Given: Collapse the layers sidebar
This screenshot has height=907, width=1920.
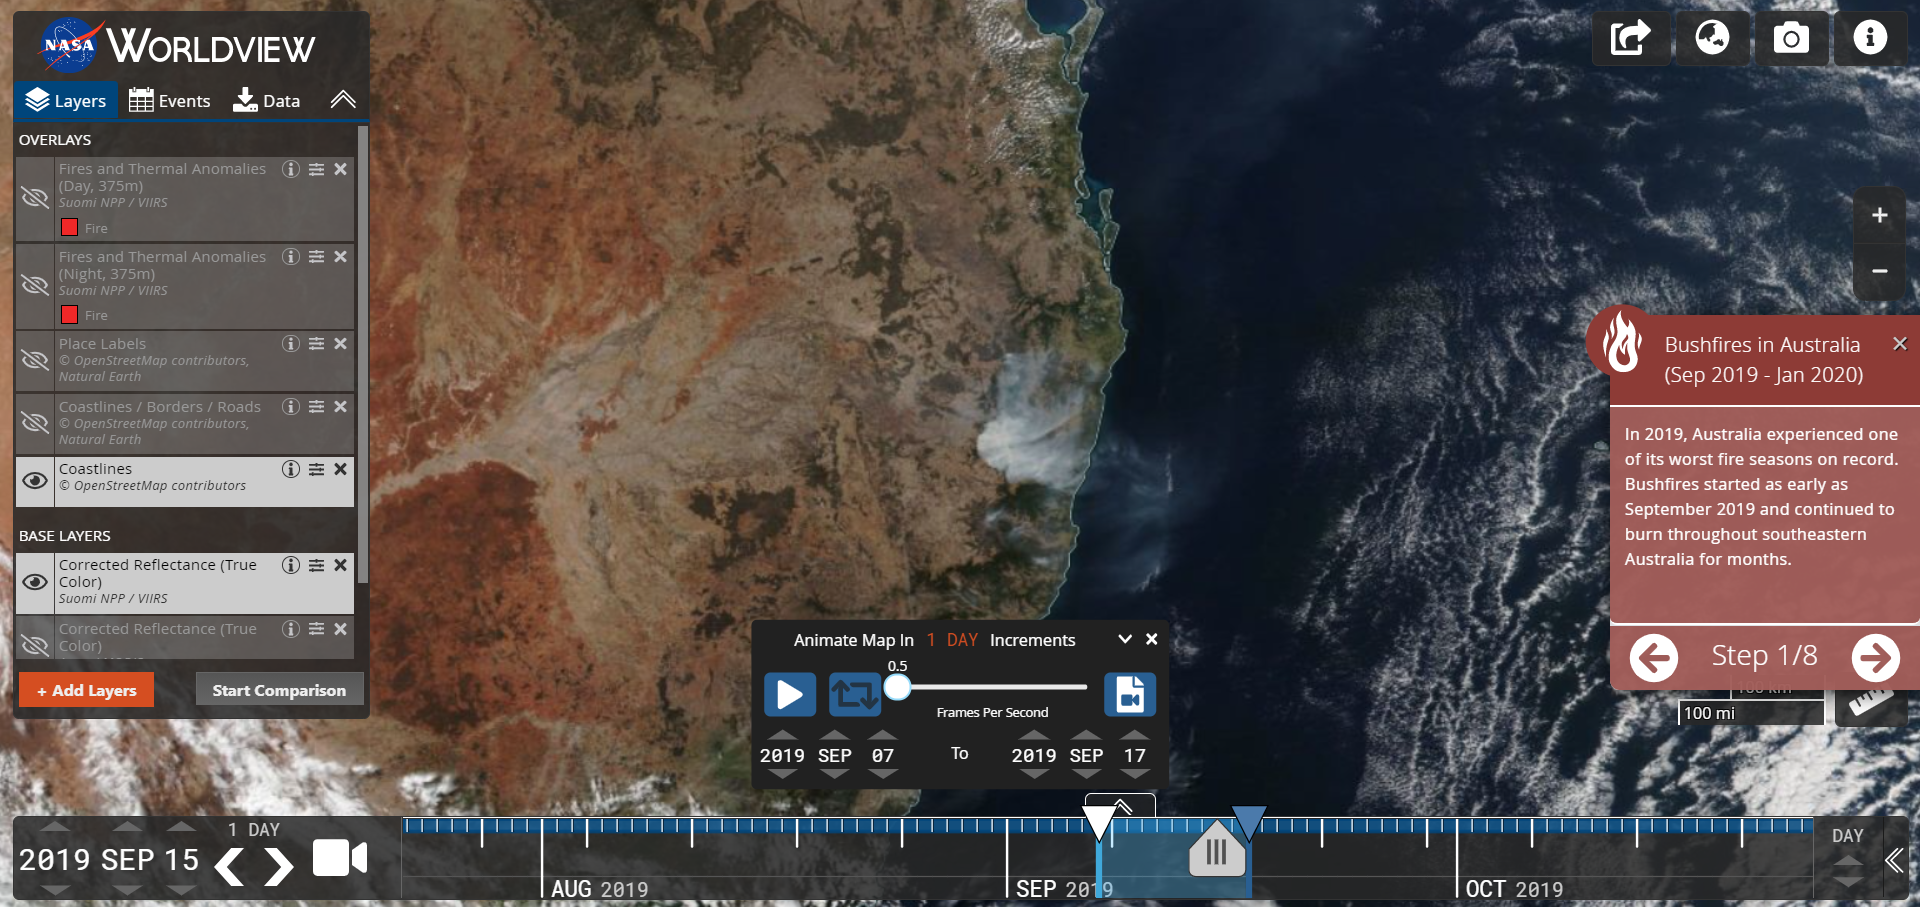Looking at the screenshot, I should pos(343,100).
